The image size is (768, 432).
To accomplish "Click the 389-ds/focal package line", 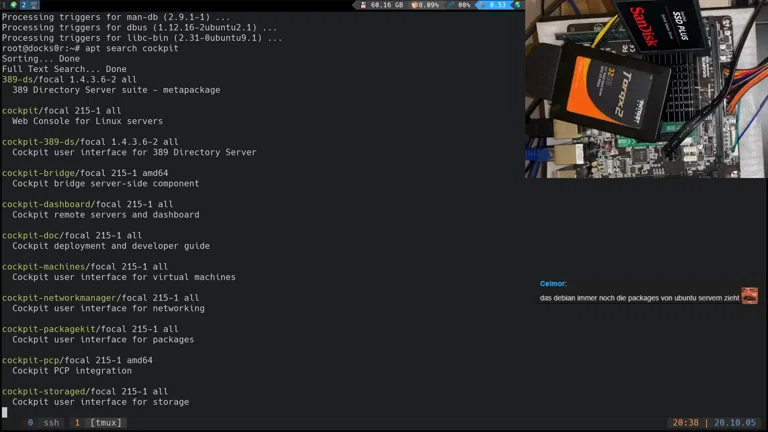I will click(69, 79).
